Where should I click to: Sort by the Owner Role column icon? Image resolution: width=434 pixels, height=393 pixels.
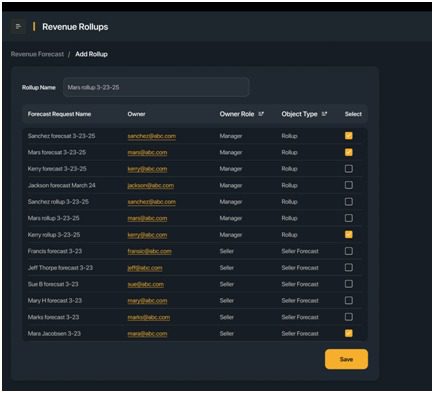click(261, 114)
